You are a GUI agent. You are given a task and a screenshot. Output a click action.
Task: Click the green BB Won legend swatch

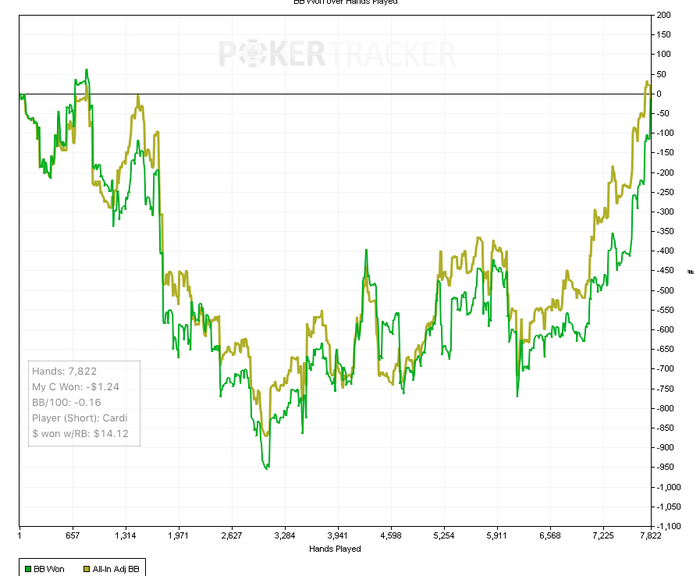click(28, 569)
